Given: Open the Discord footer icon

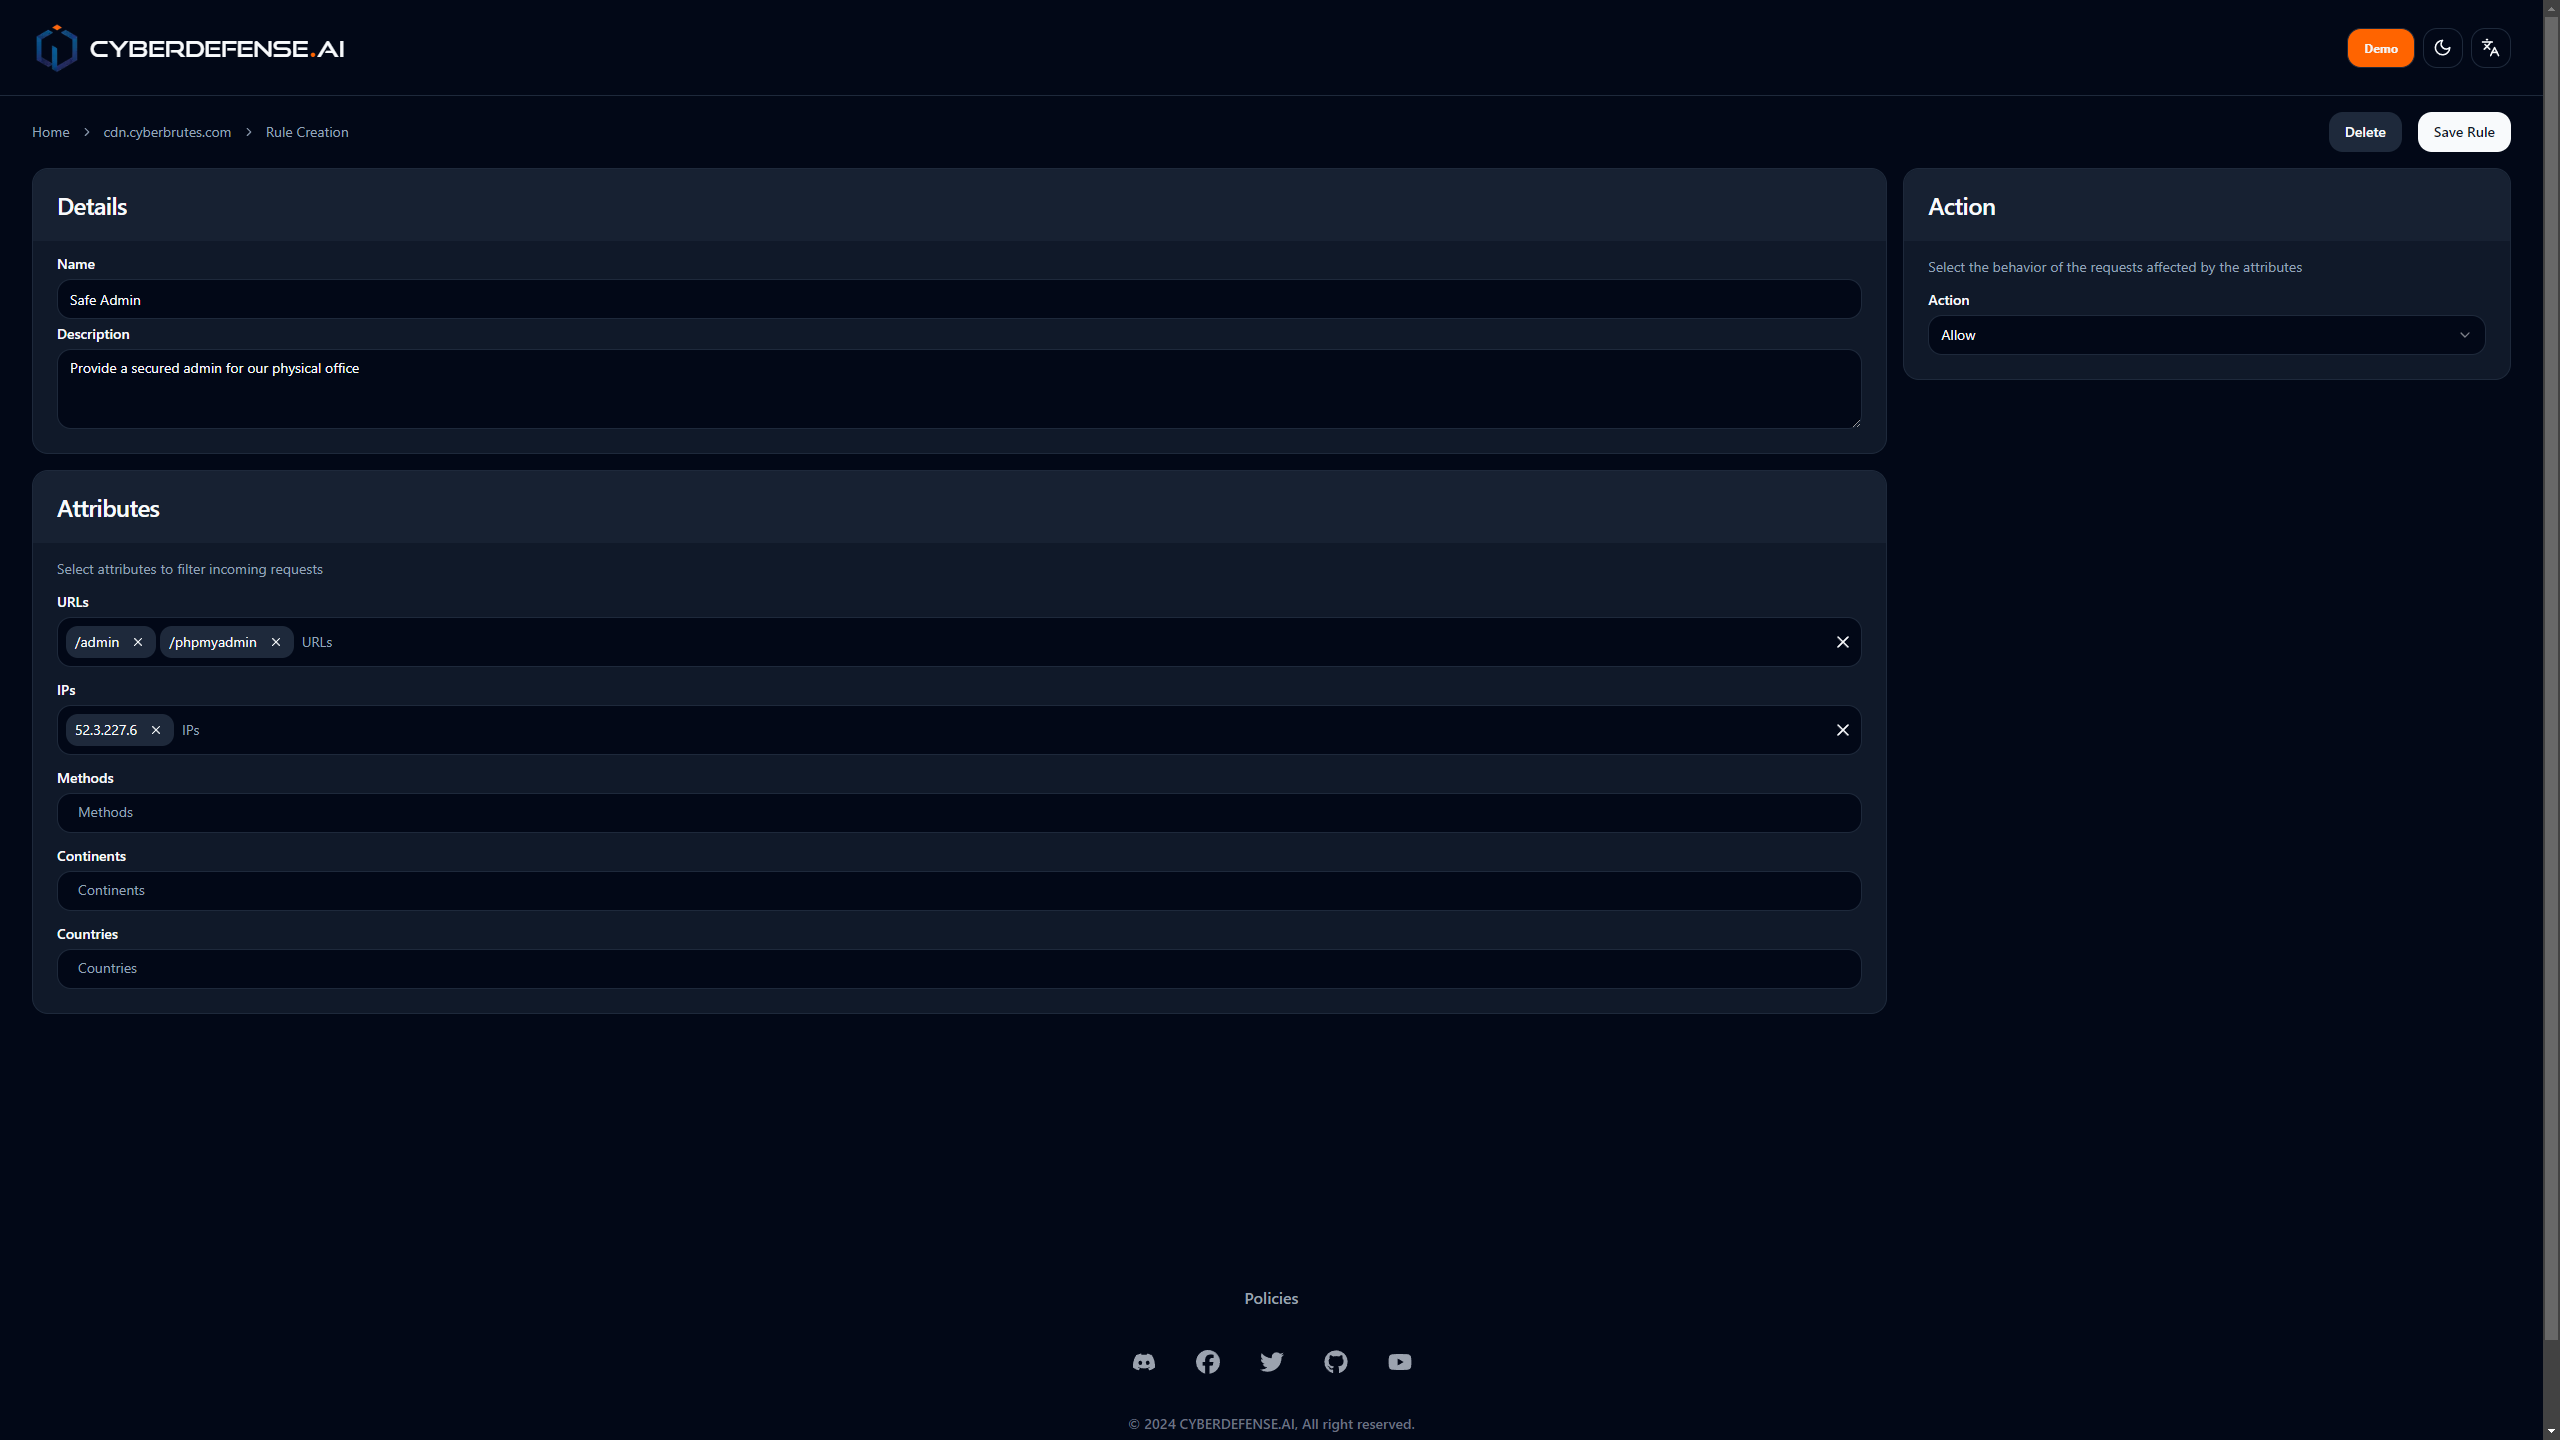Looking at the screenshot, I should [1143, 1362].
